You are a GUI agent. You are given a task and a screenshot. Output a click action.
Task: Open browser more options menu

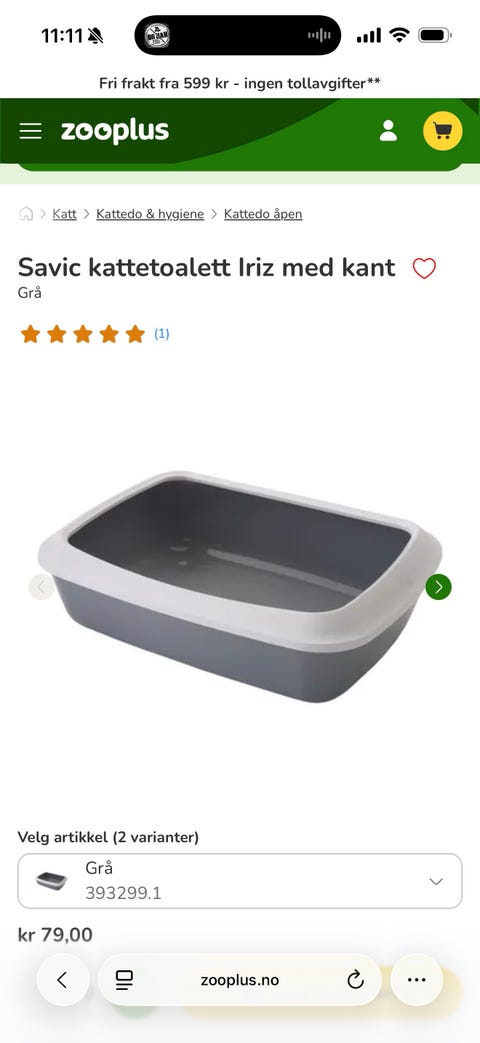point(416,980)
